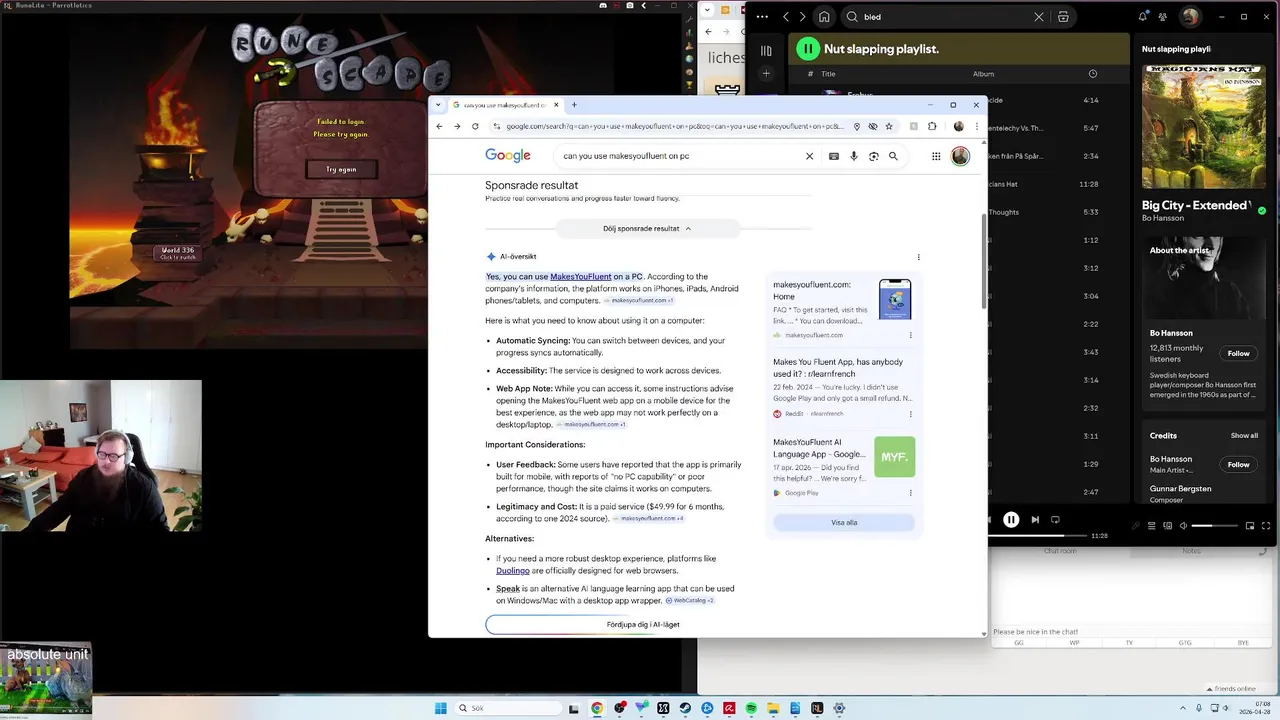Screen dimensions: 1280x720
Task: Open Spotify browse icon next to search
Action: click(1063, 17)
